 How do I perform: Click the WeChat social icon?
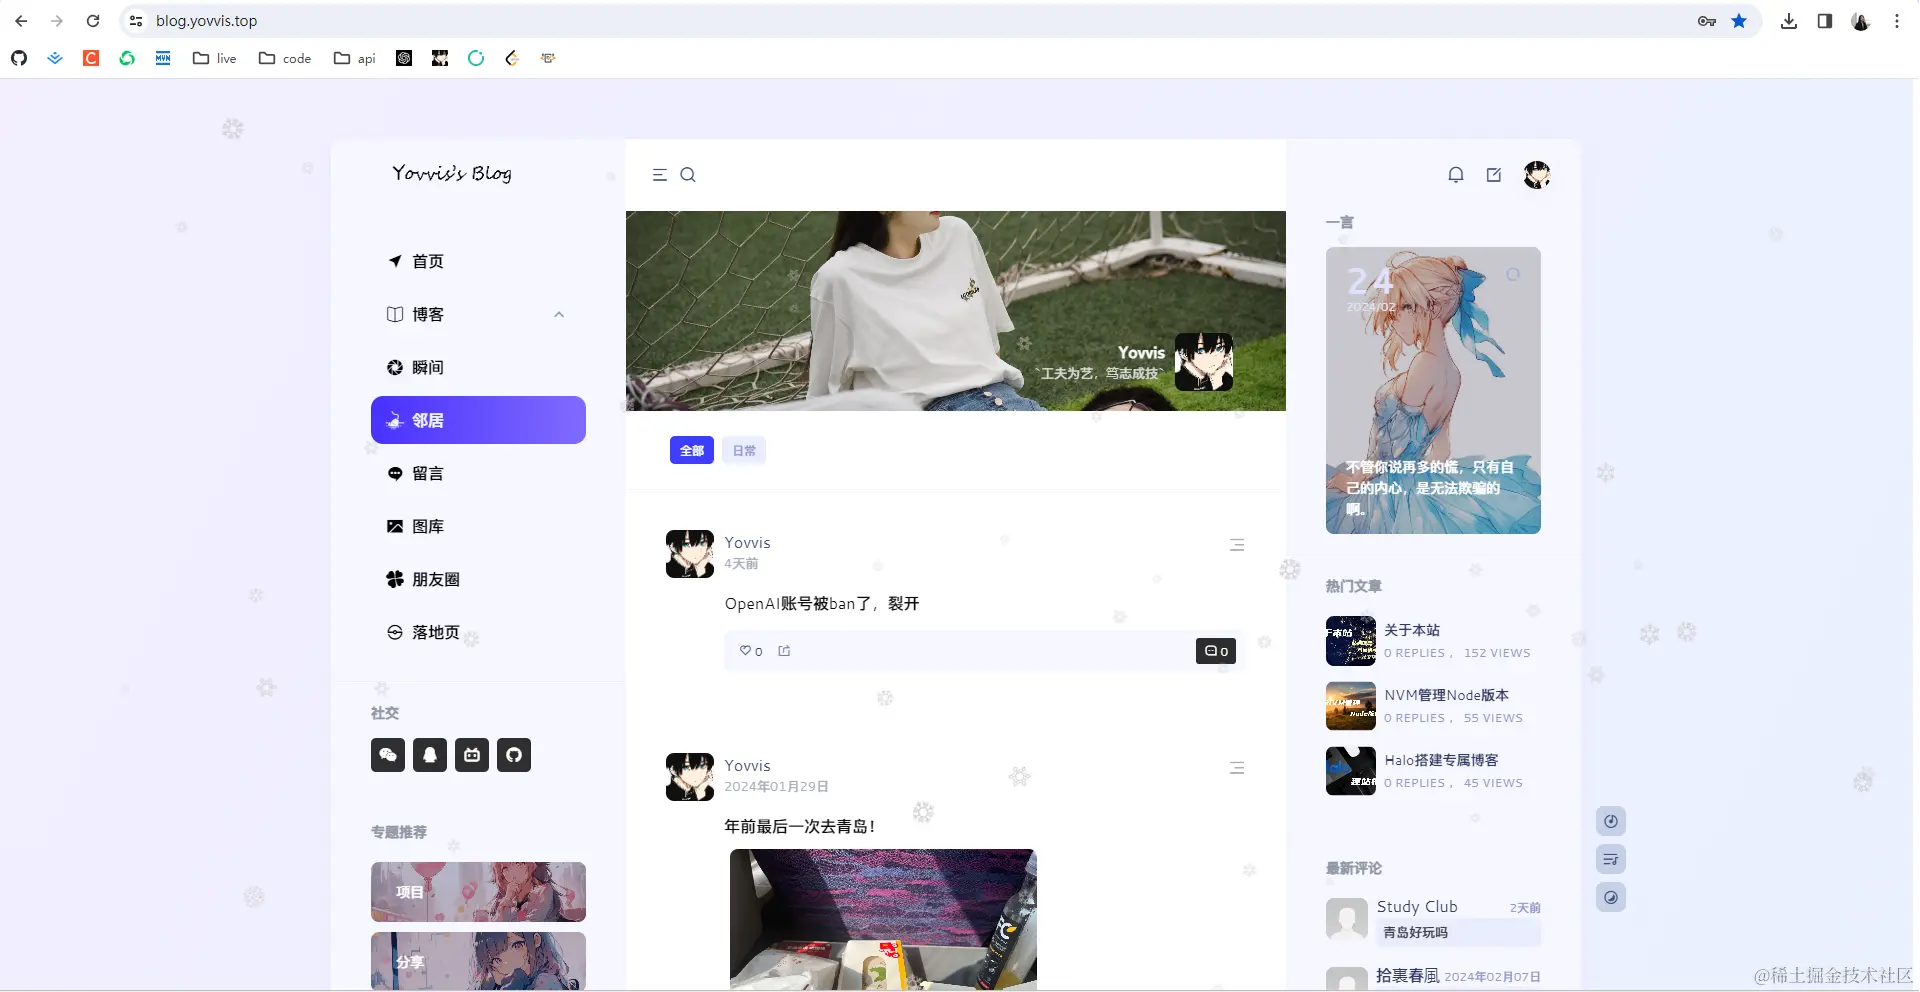click(388, 755)
